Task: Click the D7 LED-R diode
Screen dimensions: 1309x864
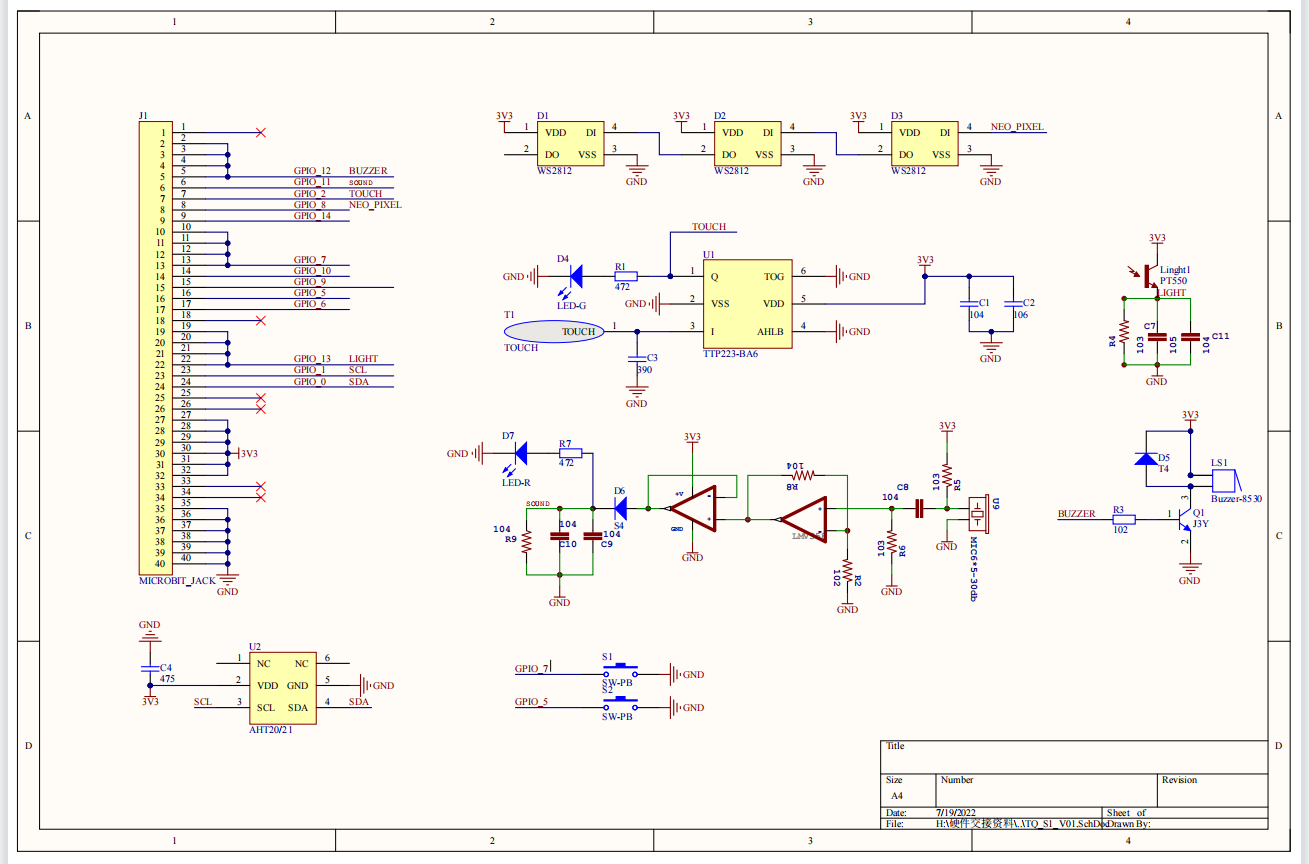Action: pyautogui.click(x=520, y=453)
